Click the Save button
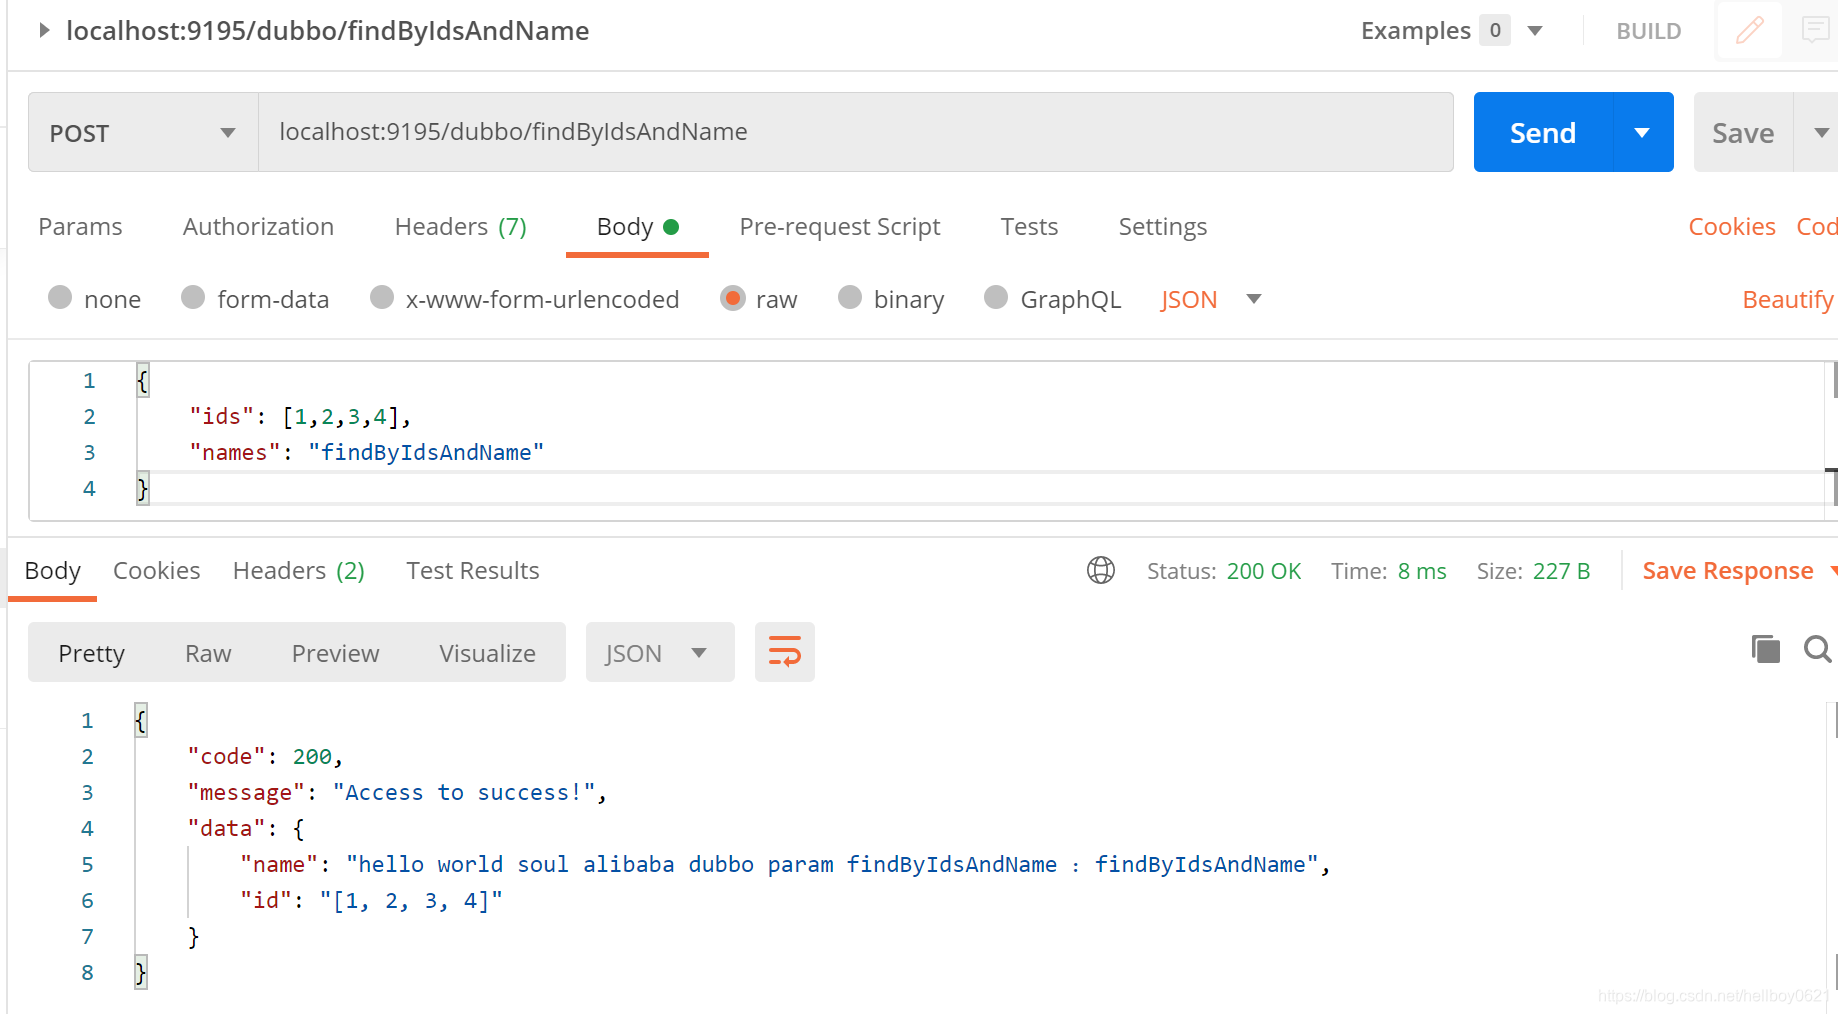The width and height of the screenshot is (1838, 1014). pyautogui.click(x=1743, y=132)
